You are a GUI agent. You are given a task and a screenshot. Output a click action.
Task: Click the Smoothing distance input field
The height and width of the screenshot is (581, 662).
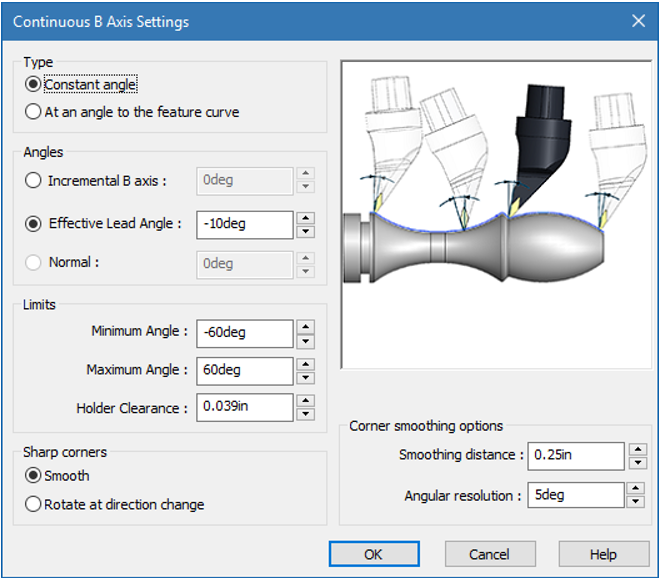point(576,456)
